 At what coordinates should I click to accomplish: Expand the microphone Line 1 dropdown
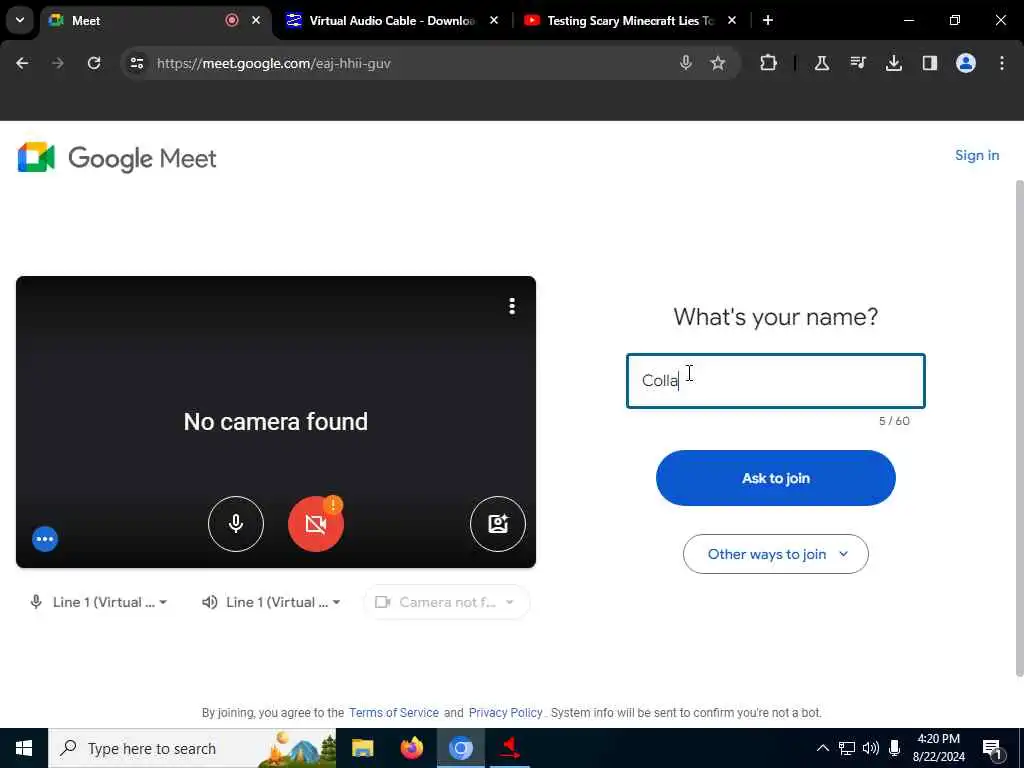tap(99, 602)
